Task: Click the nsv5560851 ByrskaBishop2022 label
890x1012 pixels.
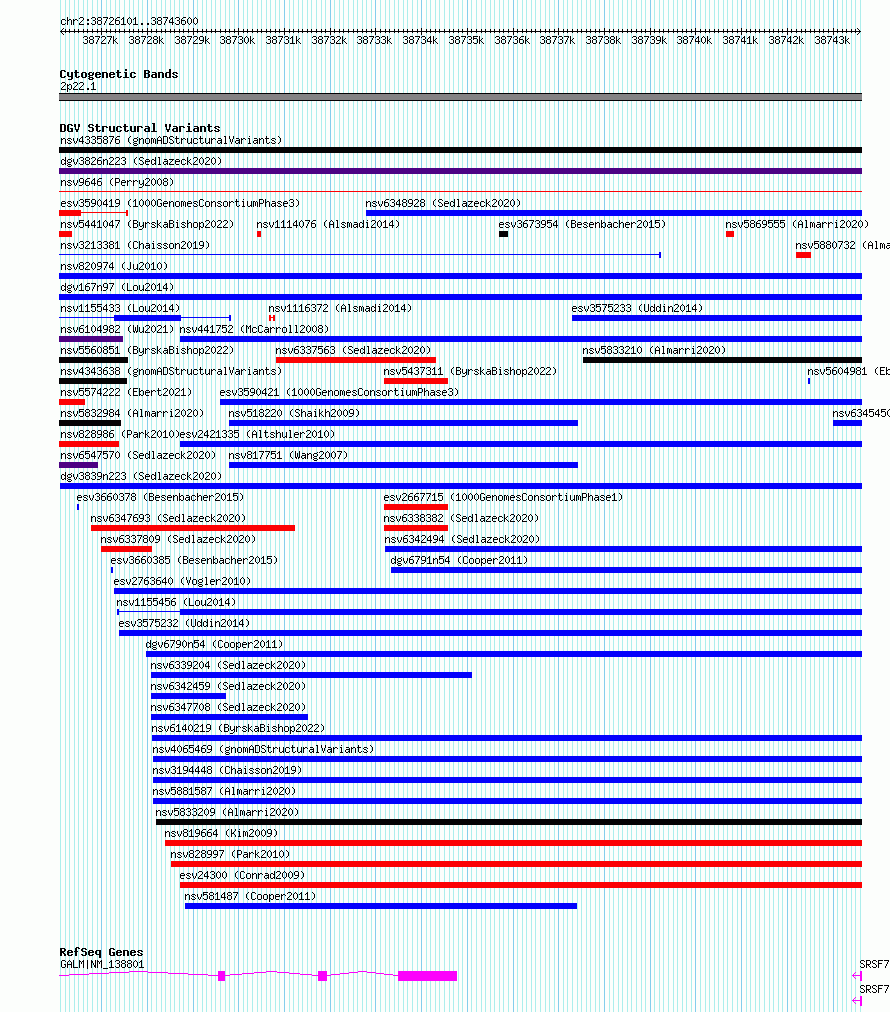Action: [147, 350]
